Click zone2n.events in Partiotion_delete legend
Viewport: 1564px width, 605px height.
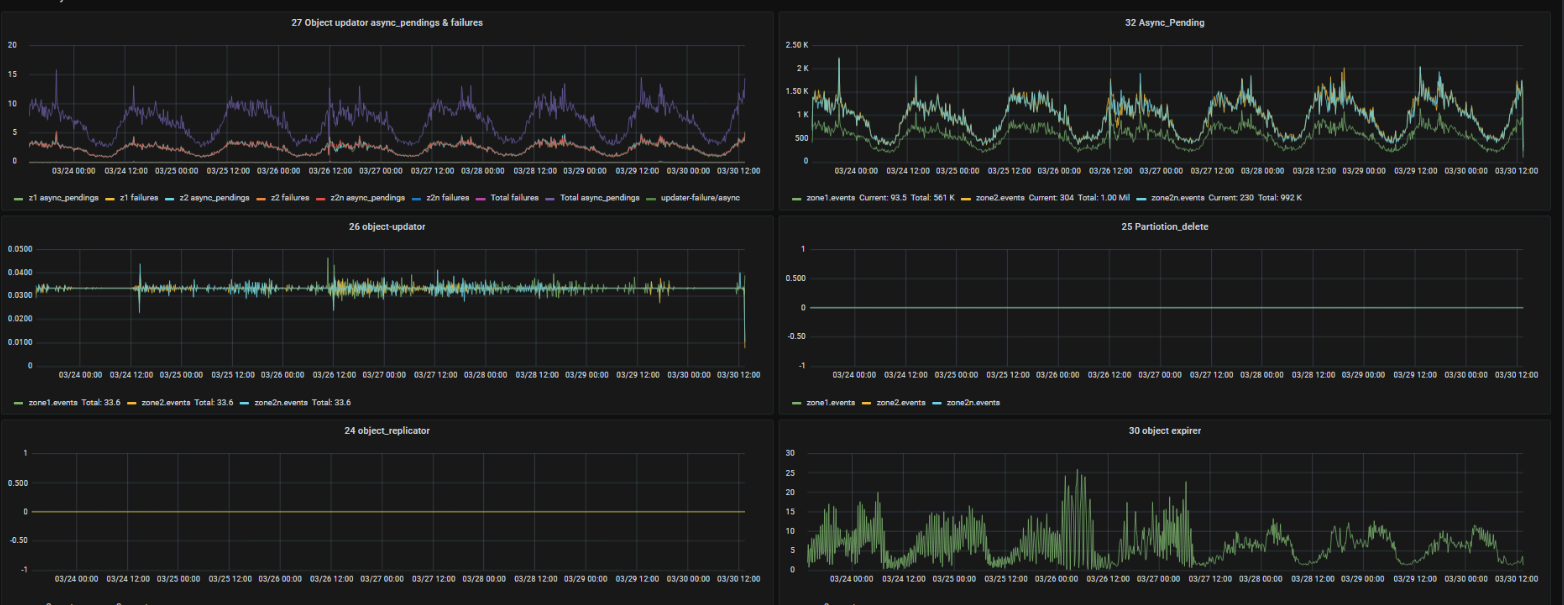[x=968, y=402]
